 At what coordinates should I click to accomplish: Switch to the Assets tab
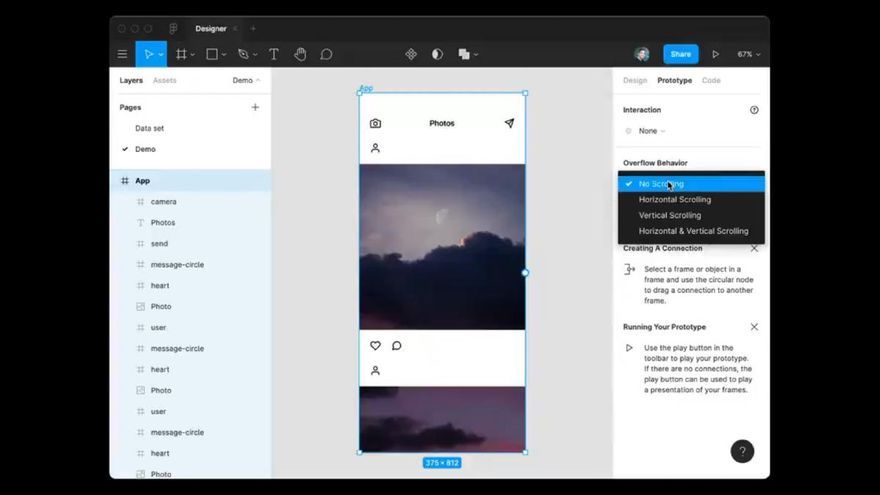tap(164, 80)
